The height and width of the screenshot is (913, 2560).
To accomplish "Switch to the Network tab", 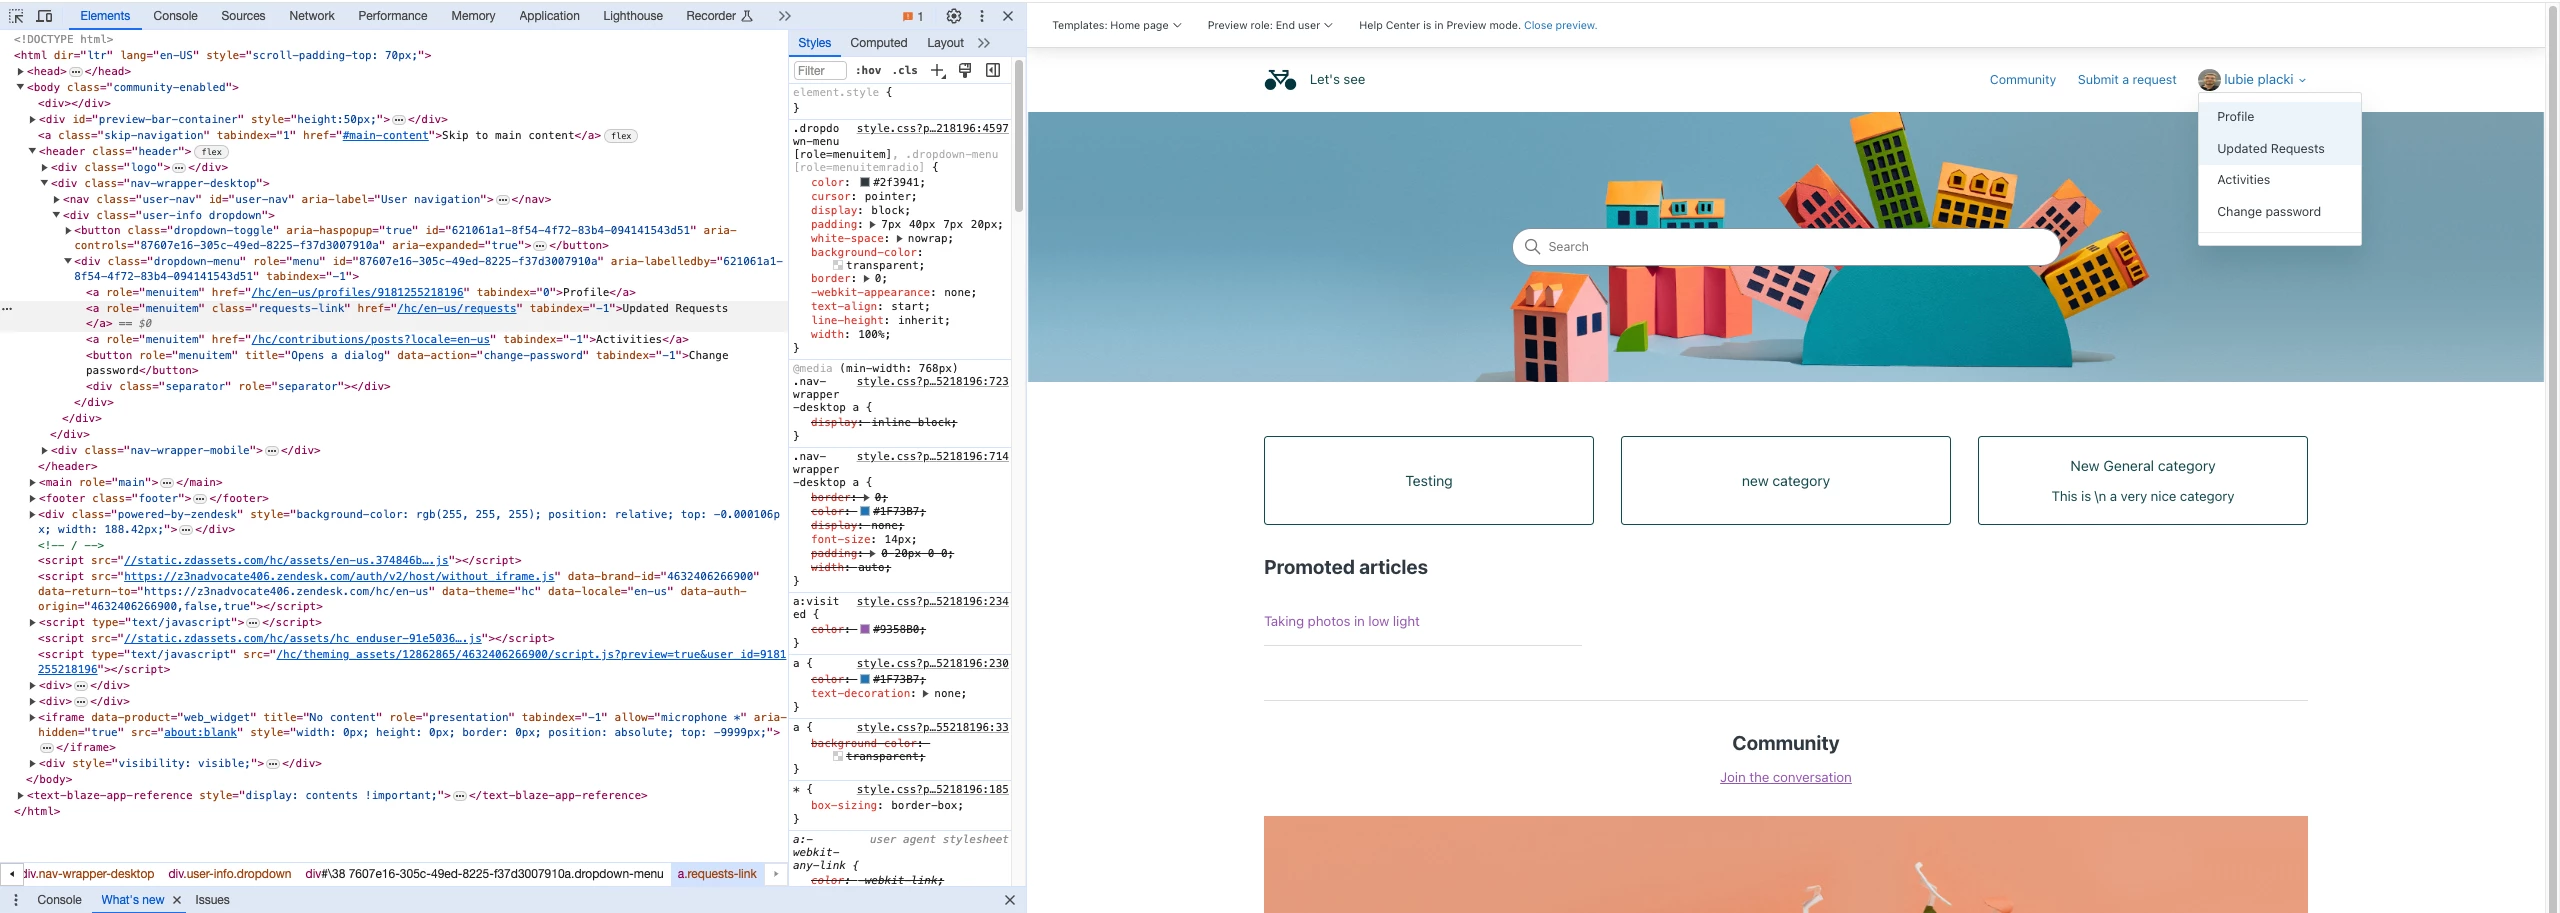I will (x=312, y=16).
